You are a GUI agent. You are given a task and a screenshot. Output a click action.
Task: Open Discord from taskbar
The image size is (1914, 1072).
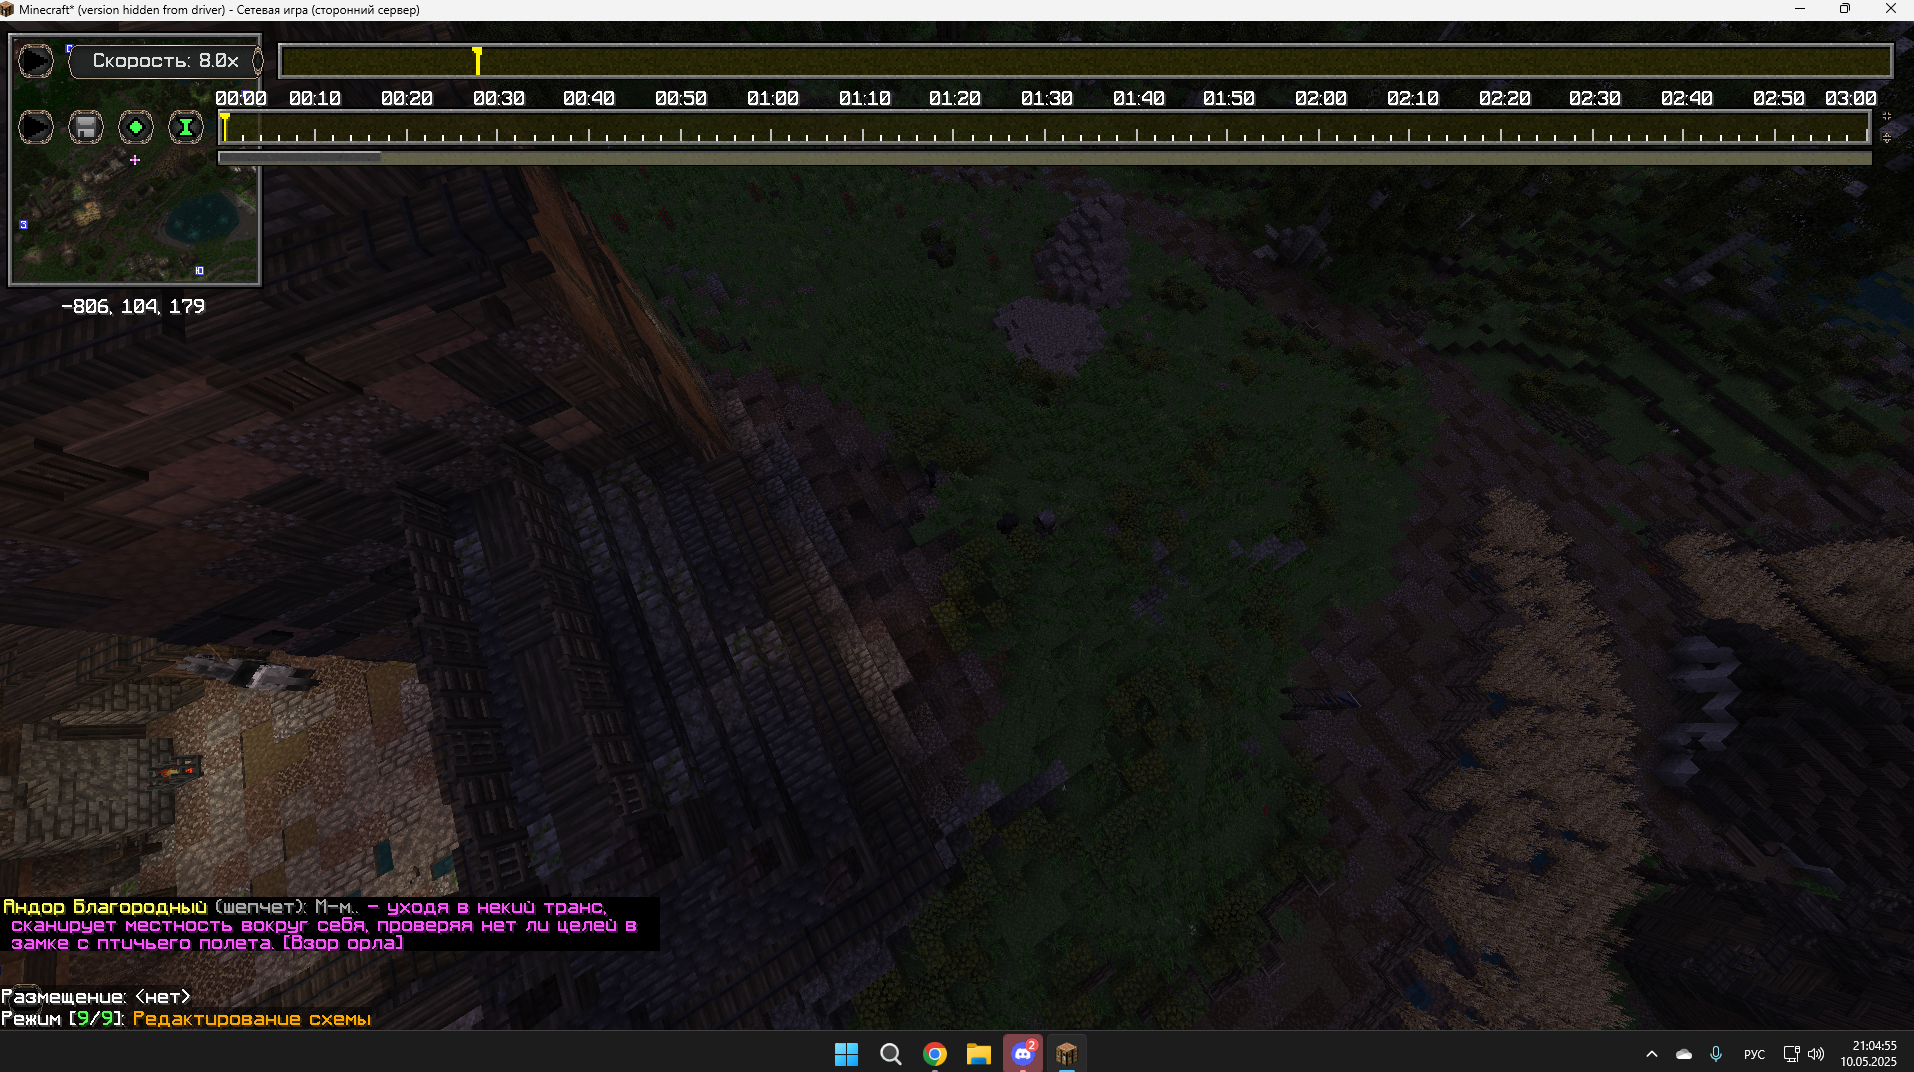pyautogui.click(x=1023, y=1054)
